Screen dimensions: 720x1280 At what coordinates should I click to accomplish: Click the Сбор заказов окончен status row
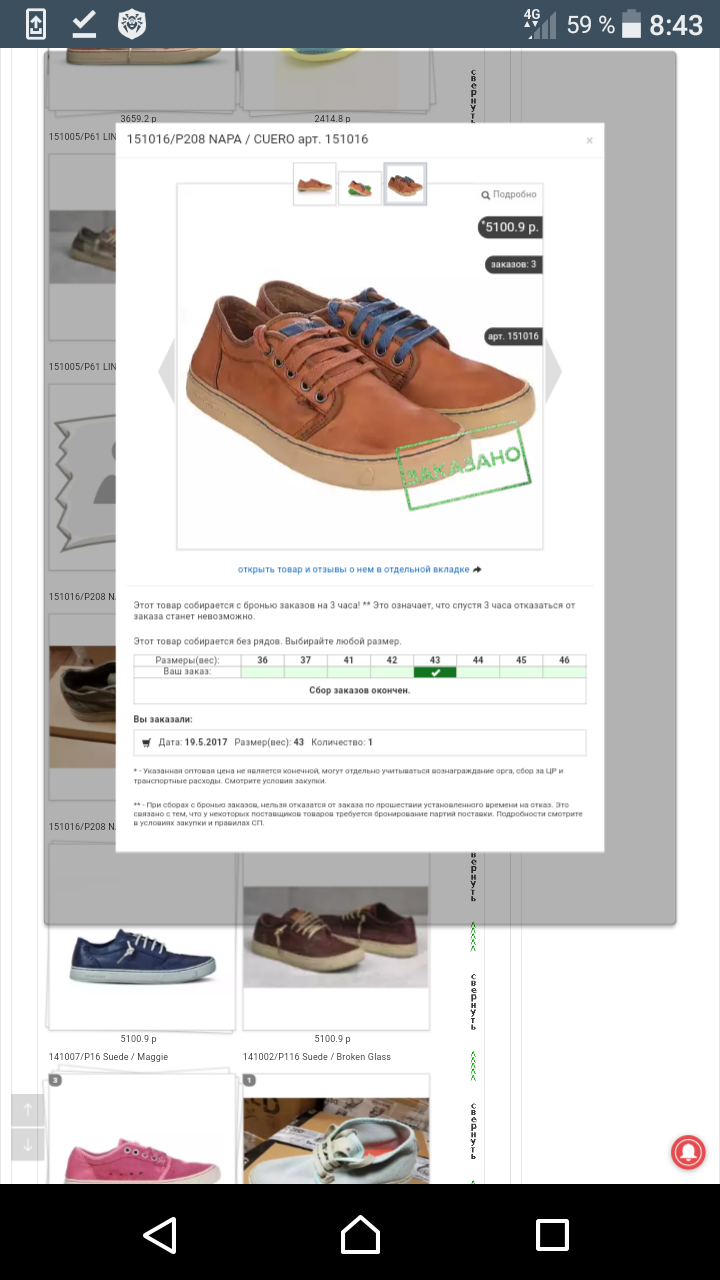[360, 691]
